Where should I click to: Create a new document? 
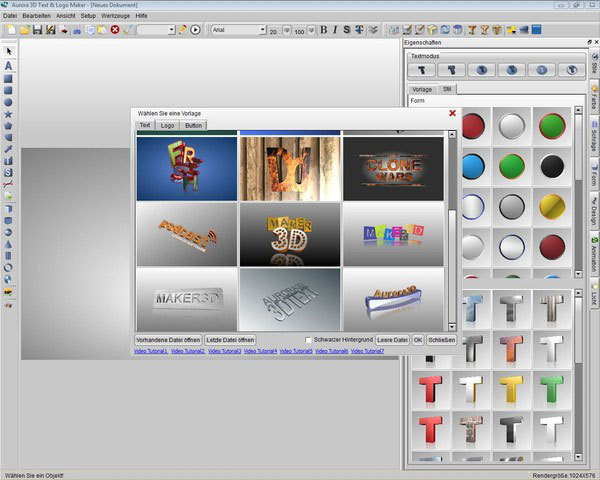(11, 29)
